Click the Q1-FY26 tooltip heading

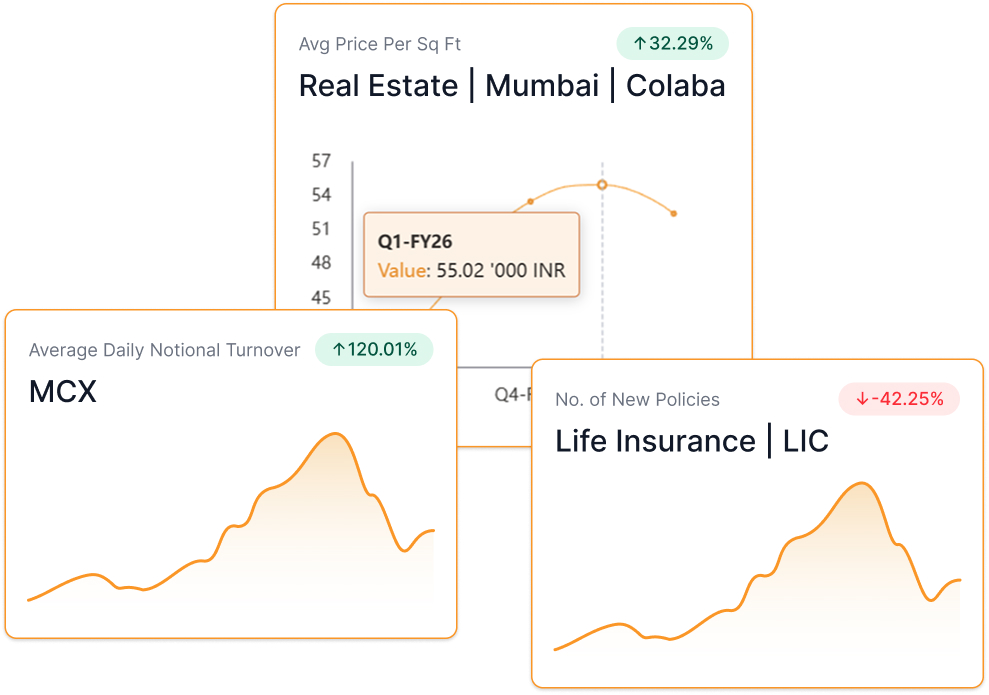pos(412,242)
